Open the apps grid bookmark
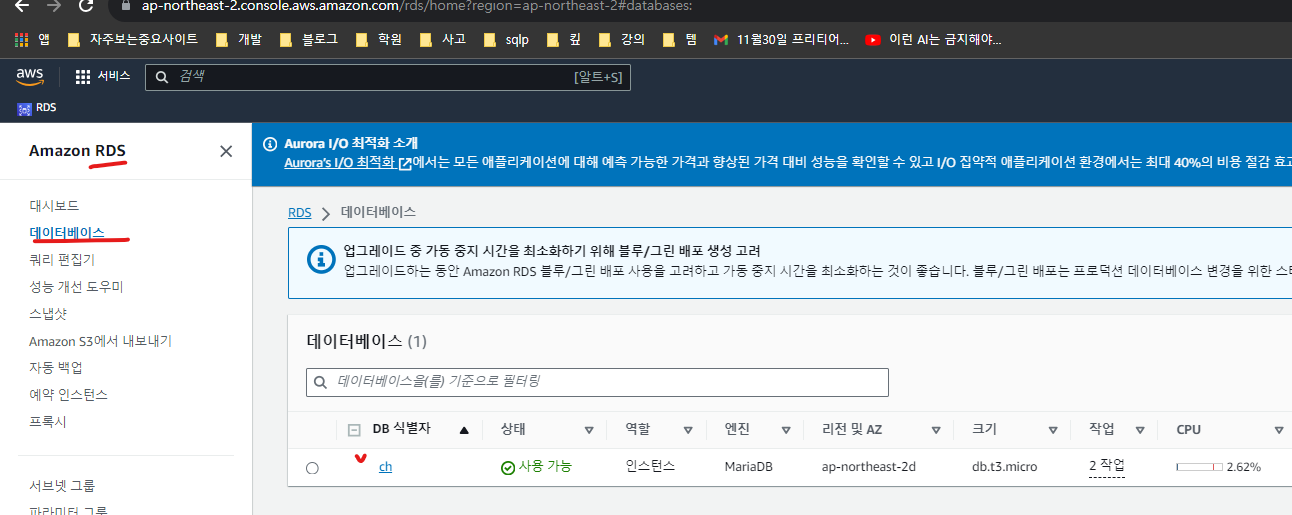The image size is (1292, 515). click(x=32, y=40)
